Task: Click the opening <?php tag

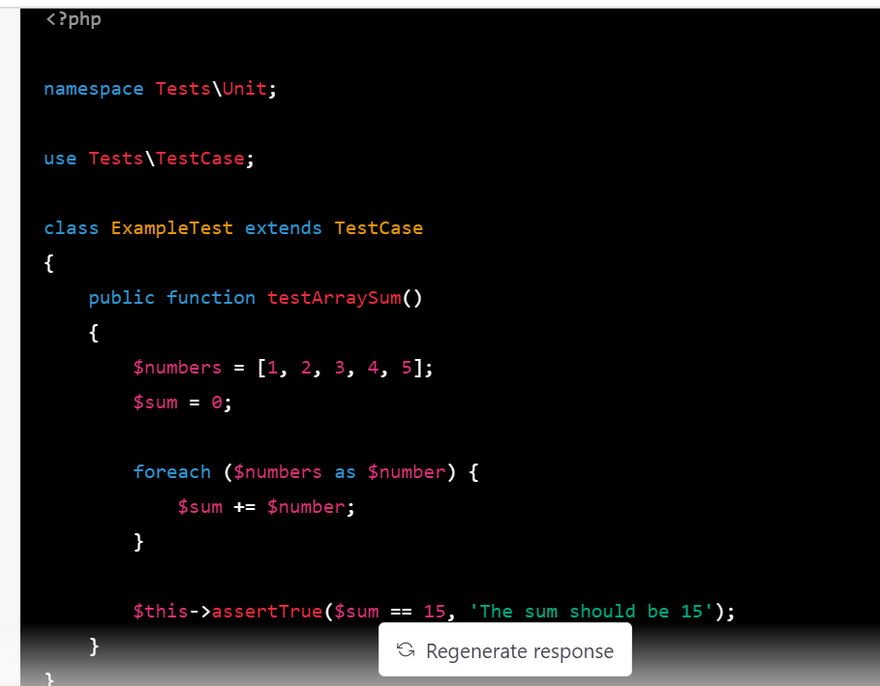Action: (x=72, y=19)
